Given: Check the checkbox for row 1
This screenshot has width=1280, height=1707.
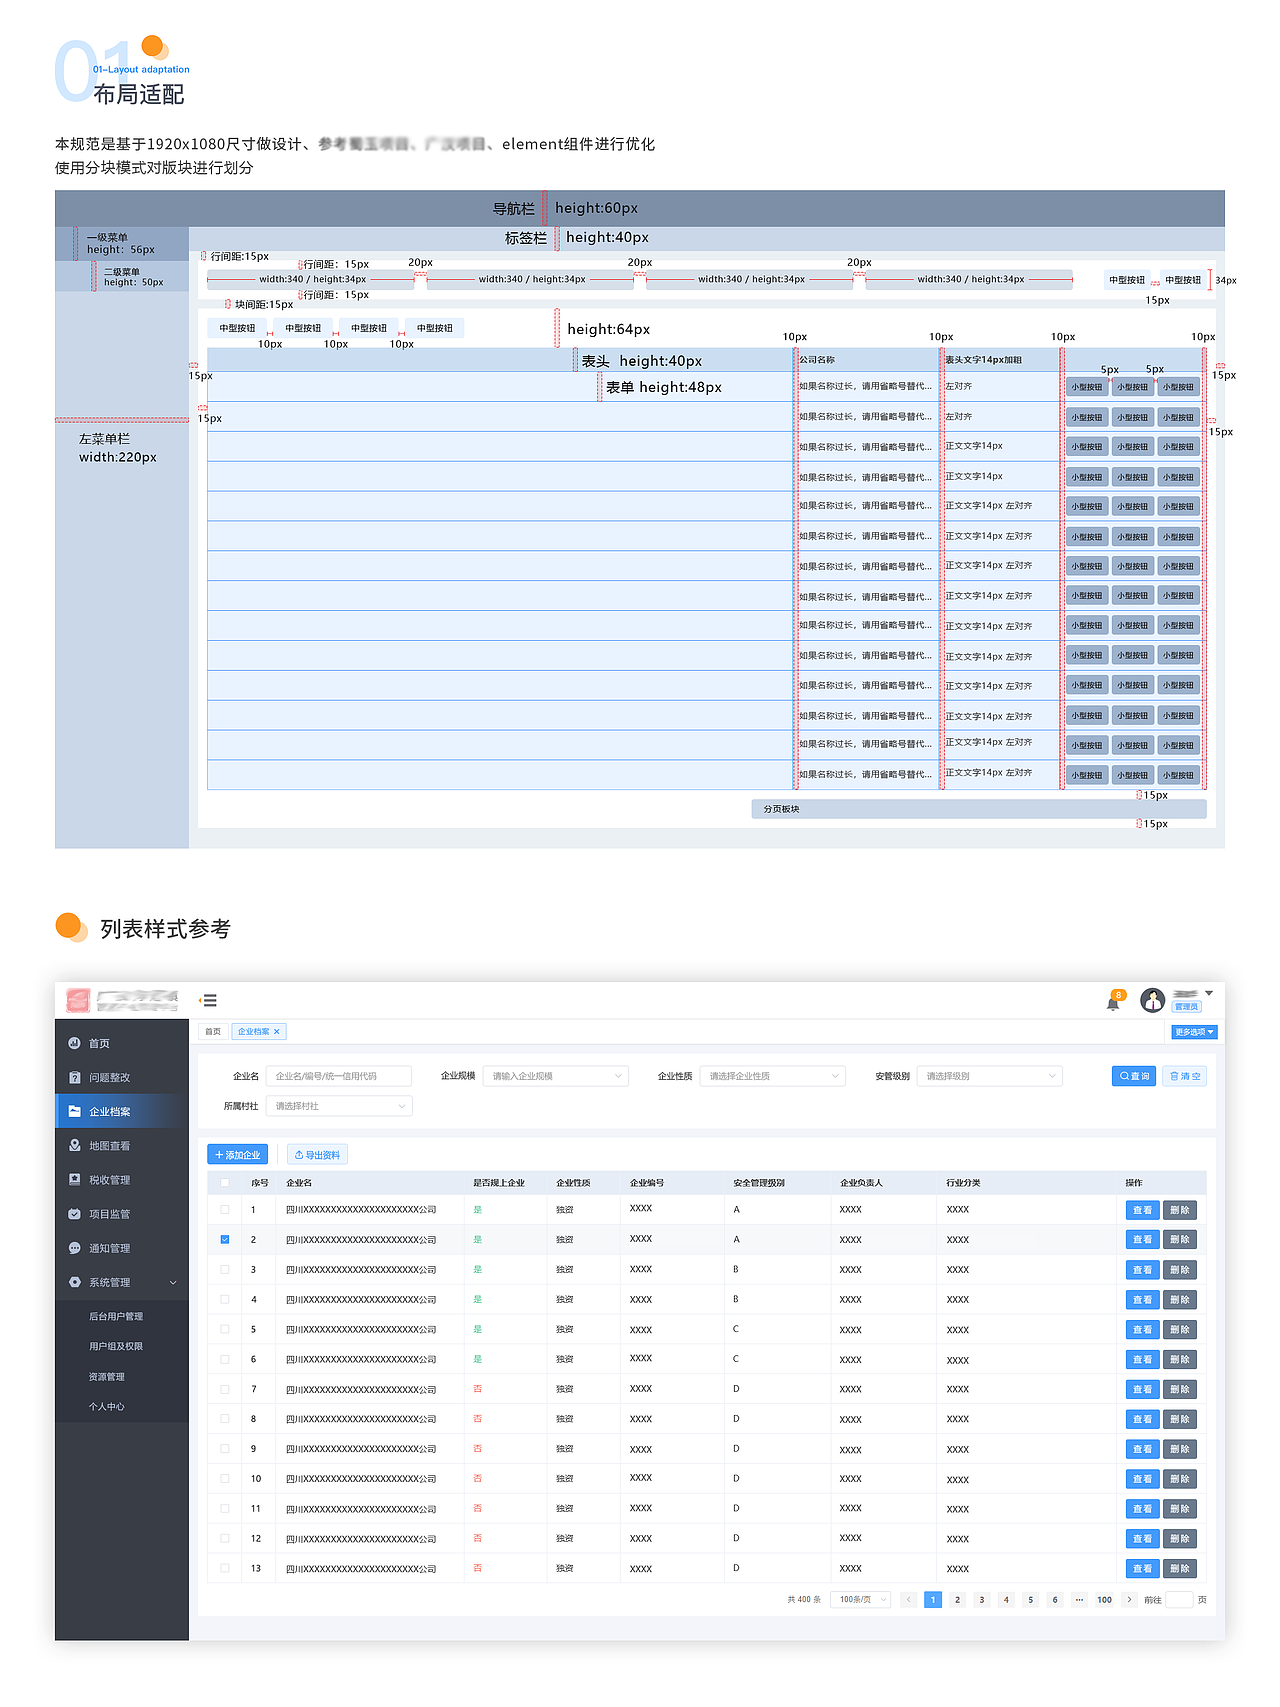Looking at the screenshot, I should 225,1210.
